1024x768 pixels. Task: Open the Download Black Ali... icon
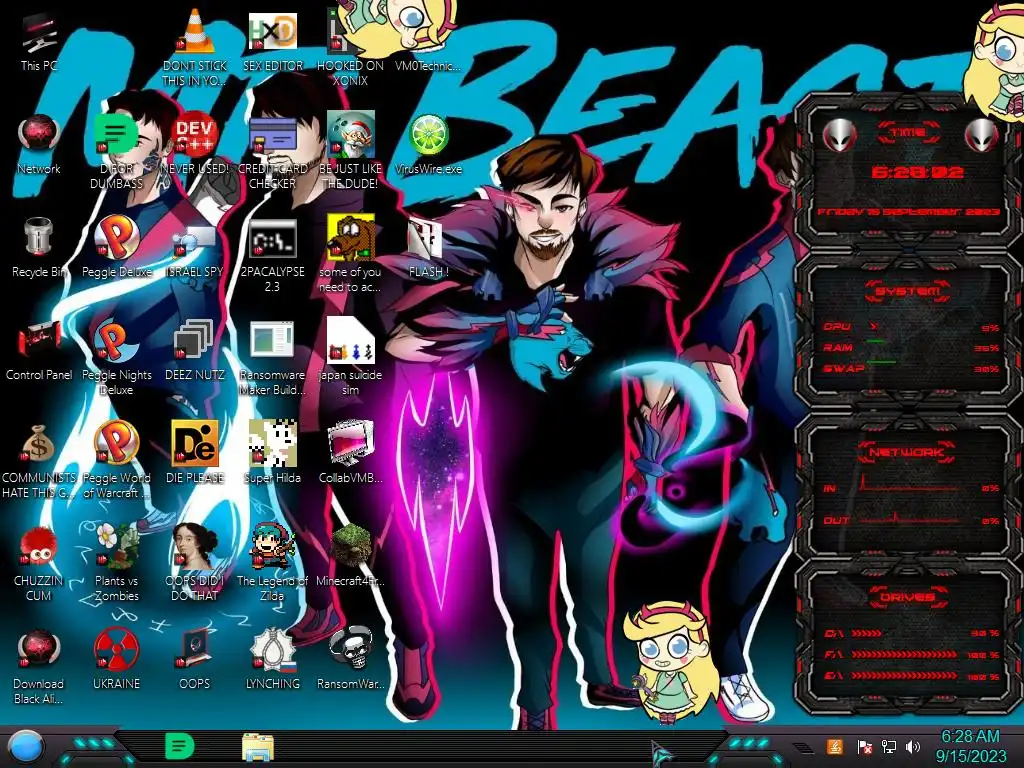coord(39,649)
